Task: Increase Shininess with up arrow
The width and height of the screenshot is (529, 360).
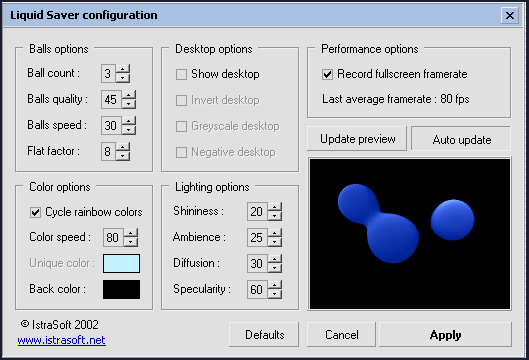Action: click(275, 207)
